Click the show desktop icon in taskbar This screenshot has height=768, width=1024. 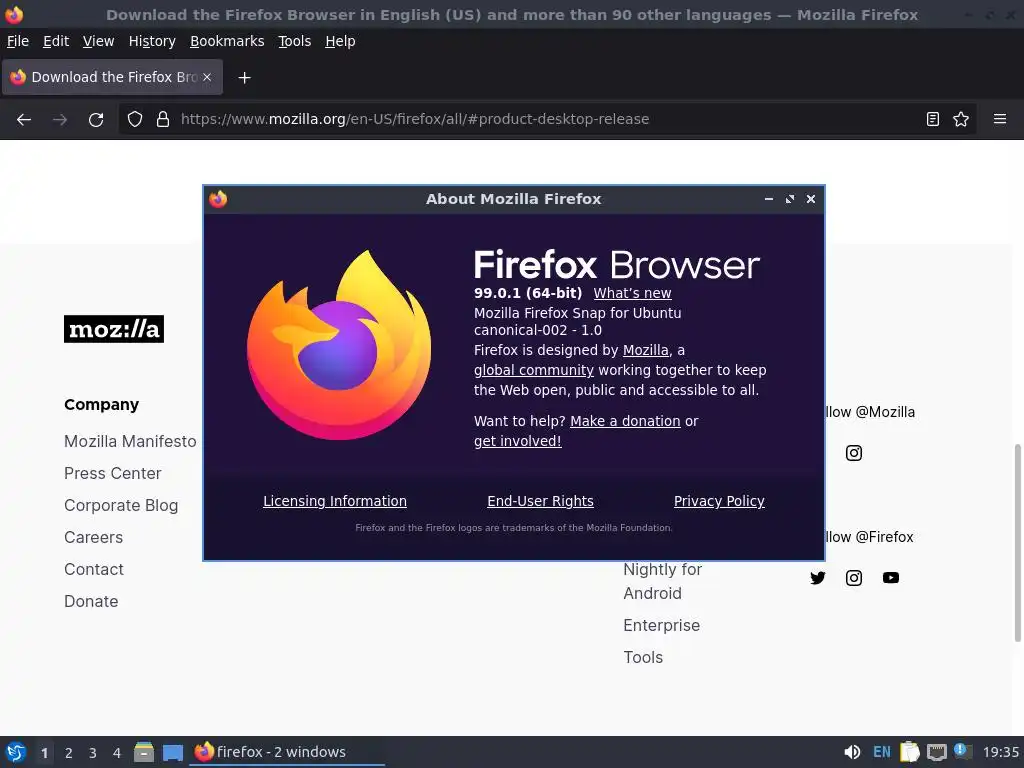172,752
